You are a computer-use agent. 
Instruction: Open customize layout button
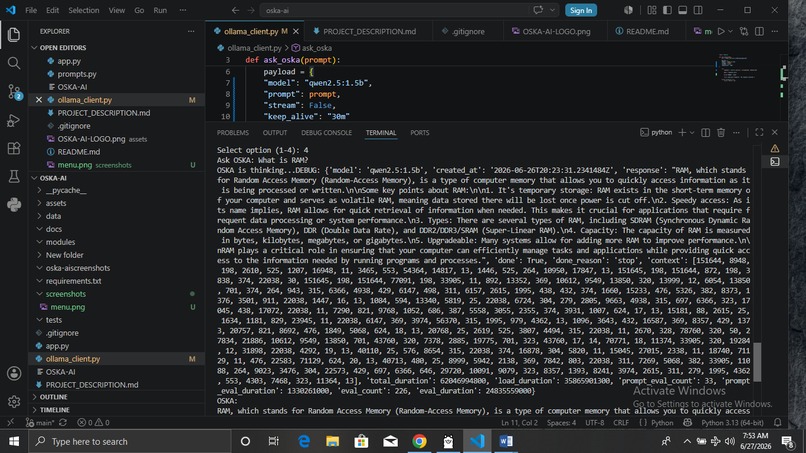pos(652,10)
